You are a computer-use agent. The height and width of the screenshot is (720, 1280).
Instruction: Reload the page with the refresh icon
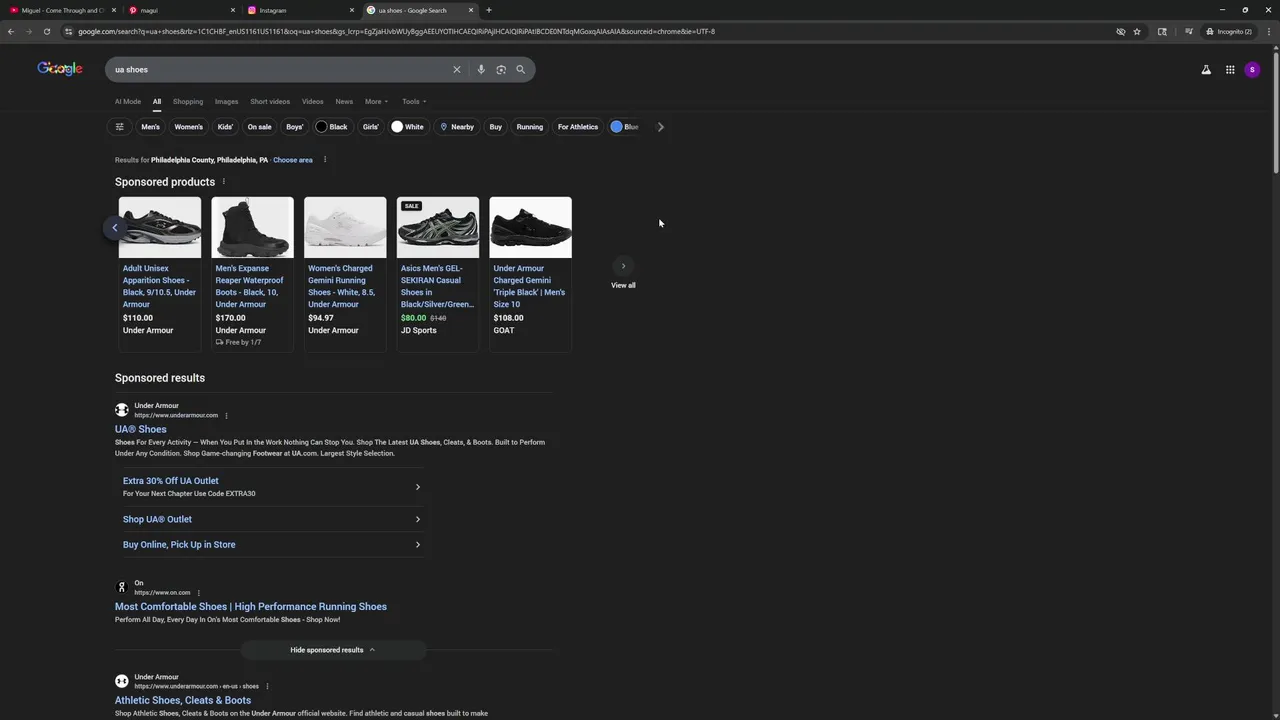(47, 31)
